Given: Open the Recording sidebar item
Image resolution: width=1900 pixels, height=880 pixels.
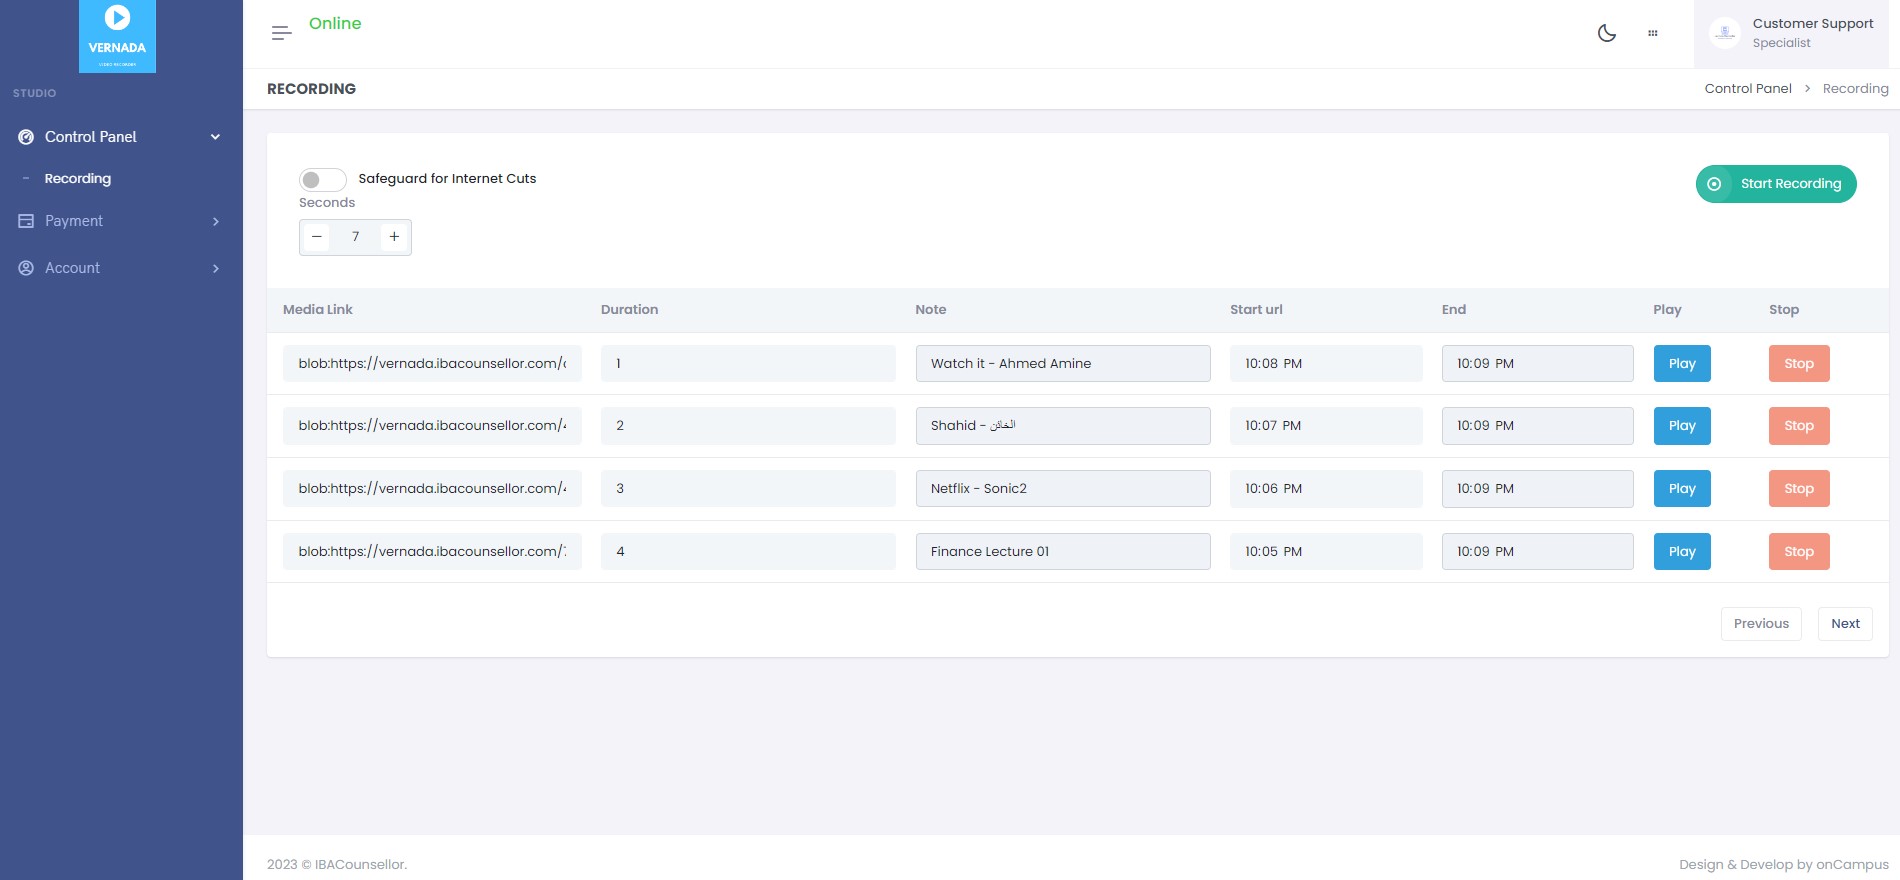Looking at the screenshot, I should pyautogui.click(x=78, y=179).
